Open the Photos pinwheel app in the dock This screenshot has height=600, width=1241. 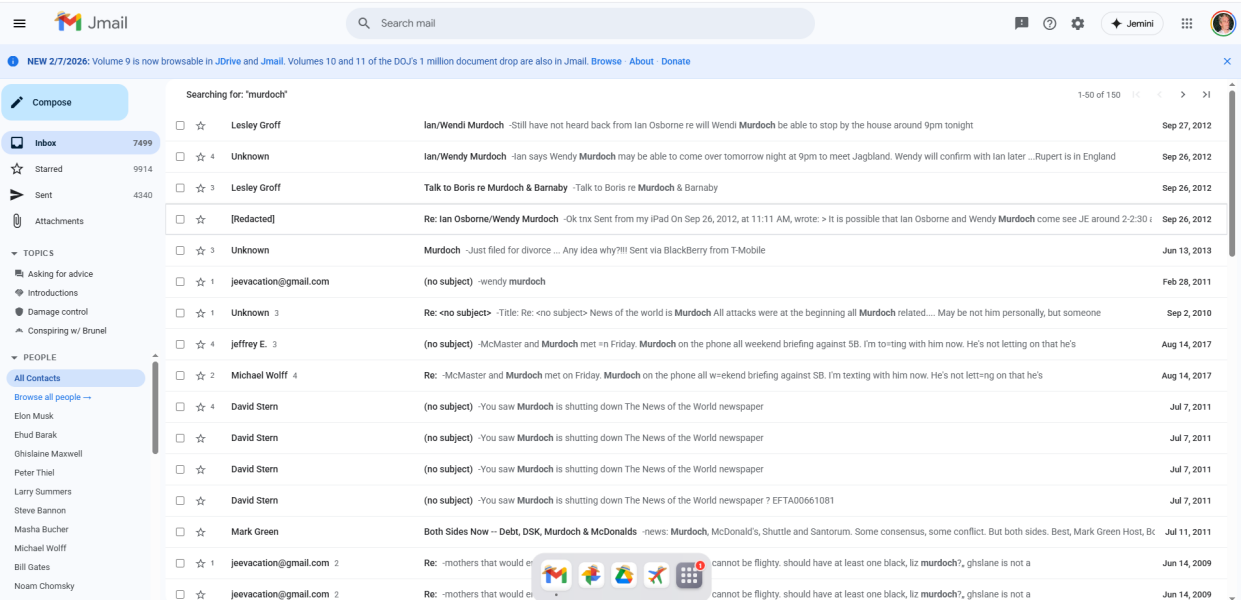tap(590, 575)
